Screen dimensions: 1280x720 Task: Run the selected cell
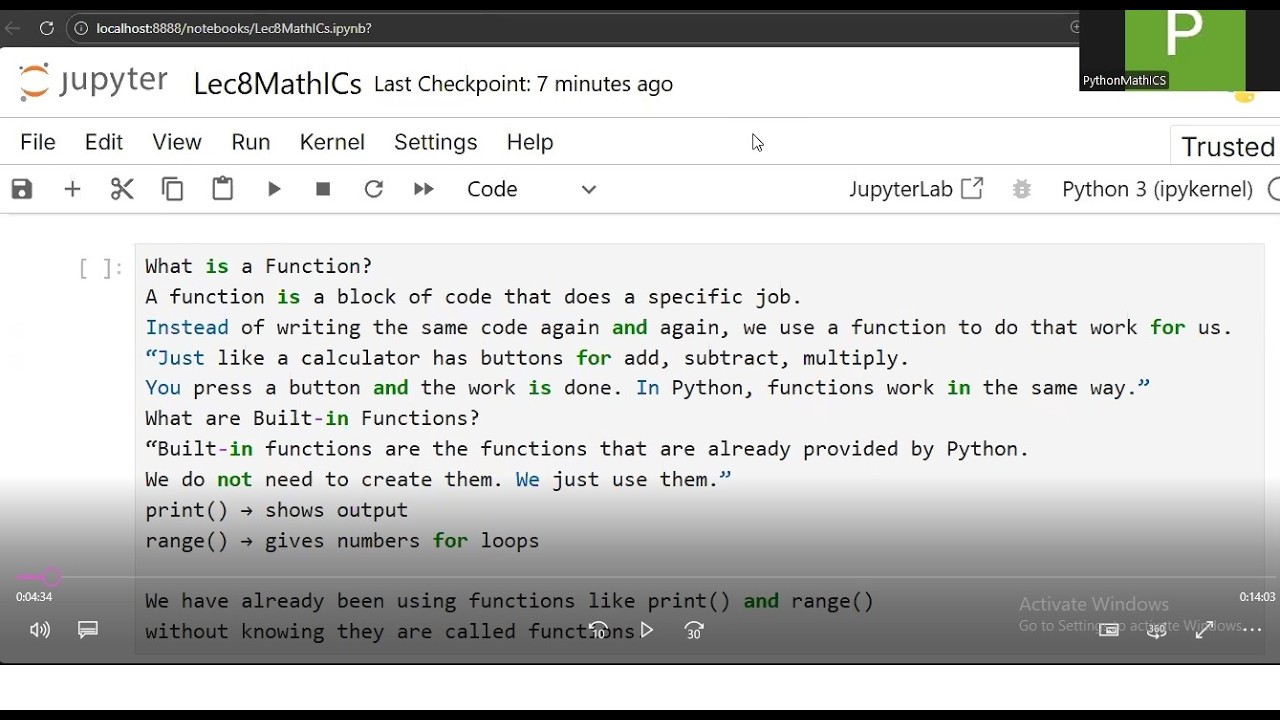[x=274, y=189]
